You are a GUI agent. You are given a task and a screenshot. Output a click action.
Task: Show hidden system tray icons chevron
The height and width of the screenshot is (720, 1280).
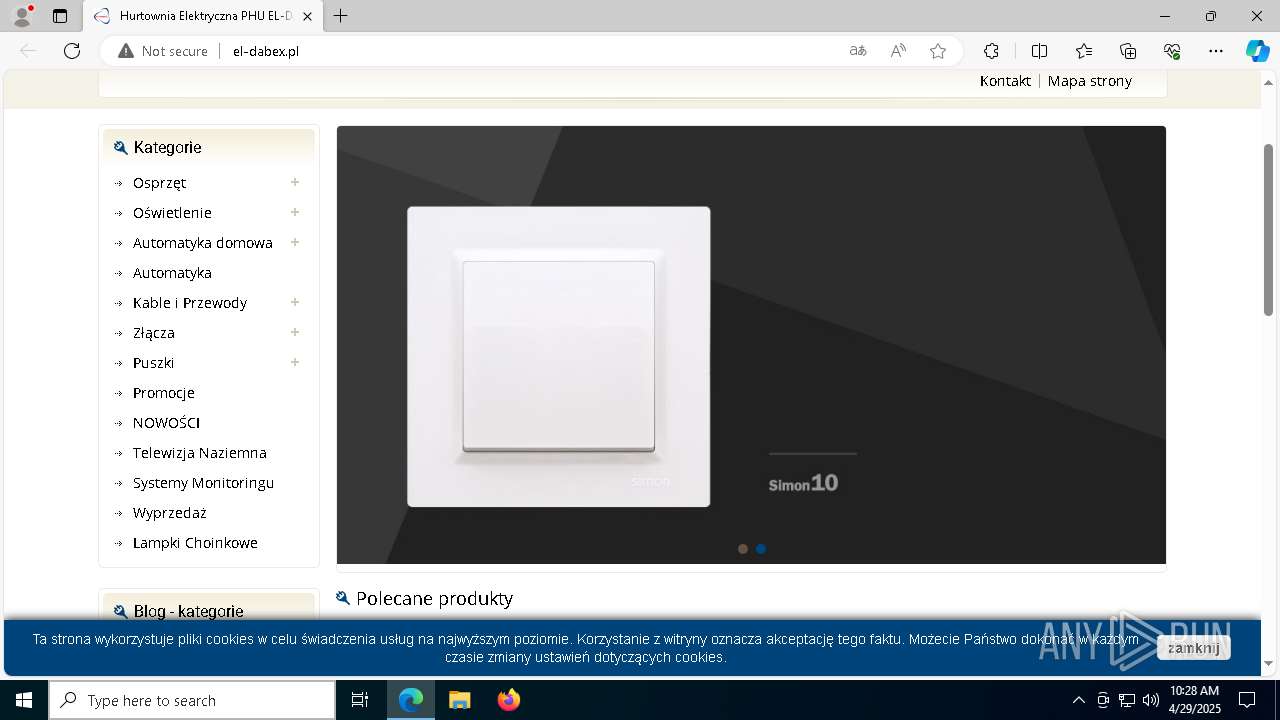tap(1078, 700)
